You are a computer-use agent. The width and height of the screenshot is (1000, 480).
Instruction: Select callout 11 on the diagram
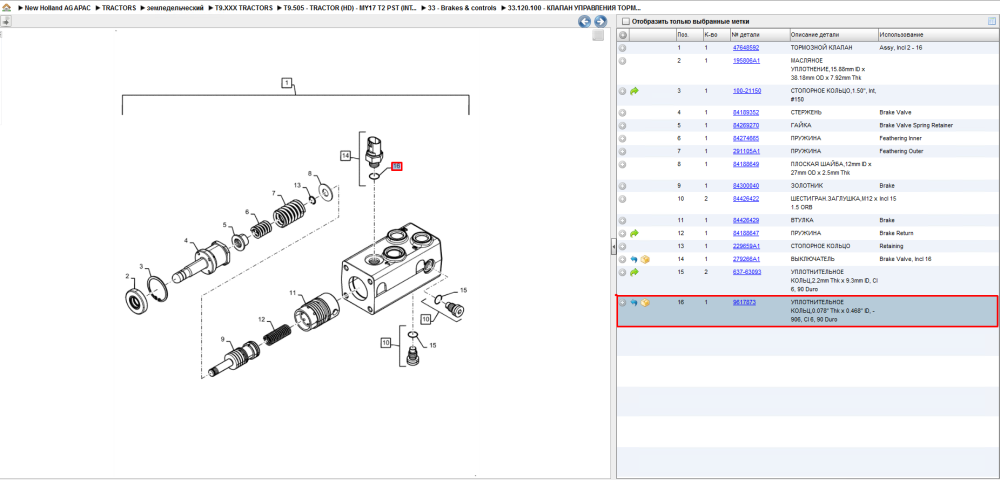pos(293,293)
